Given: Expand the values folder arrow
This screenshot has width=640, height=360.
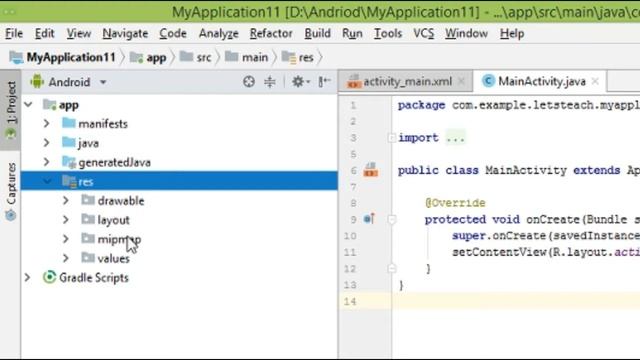Looking at the screenshot, I should (x=66, y=258).
